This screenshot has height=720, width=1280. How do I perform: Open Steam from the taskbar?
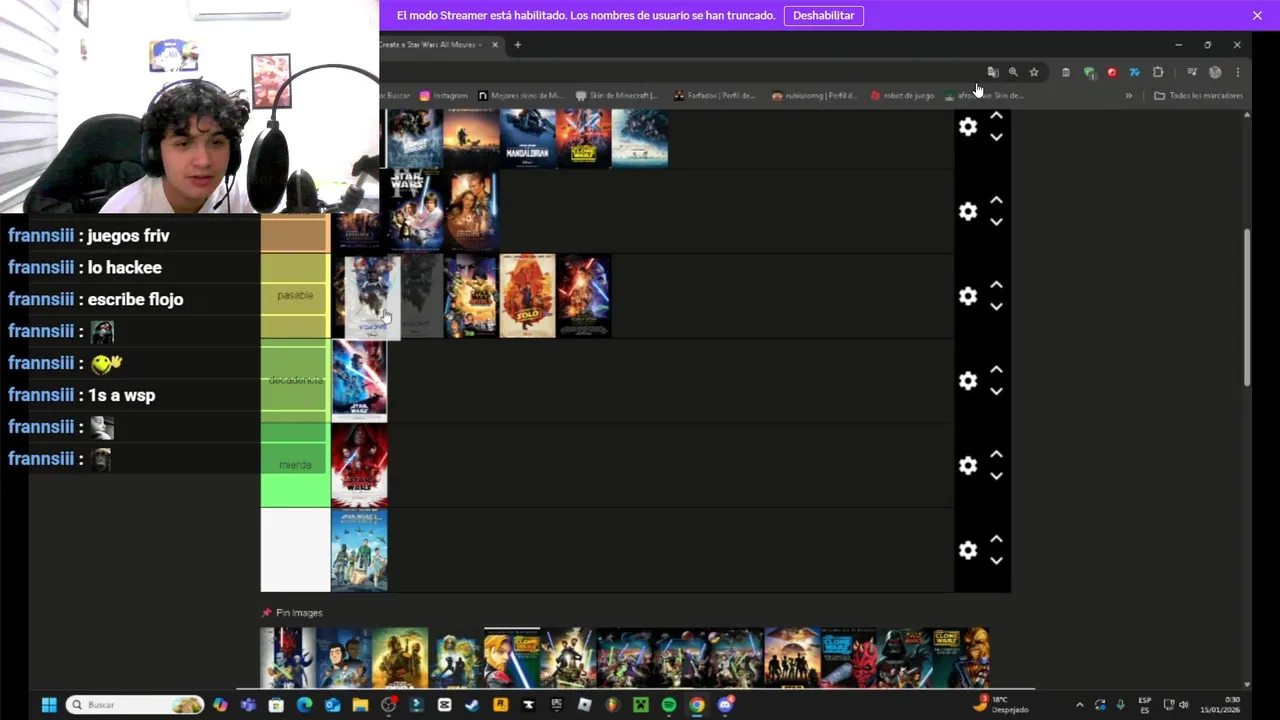[x=472, y=705]
